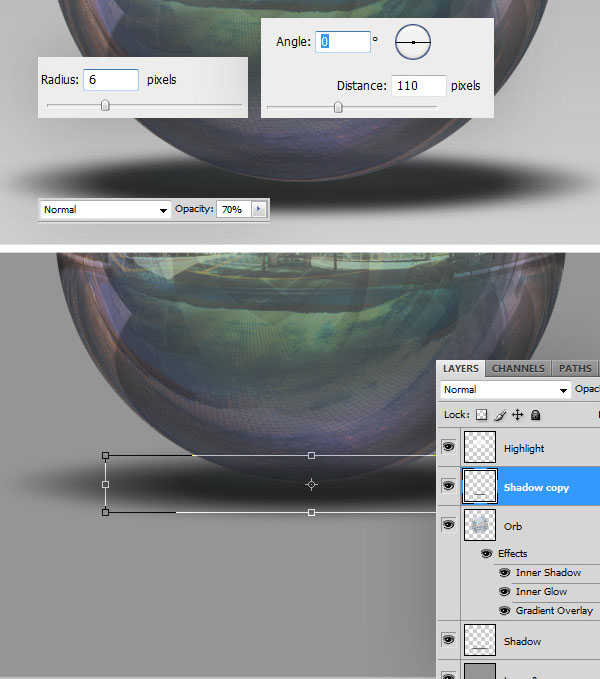
Task: Switch to the Layers tab
Action: (461, 369)
